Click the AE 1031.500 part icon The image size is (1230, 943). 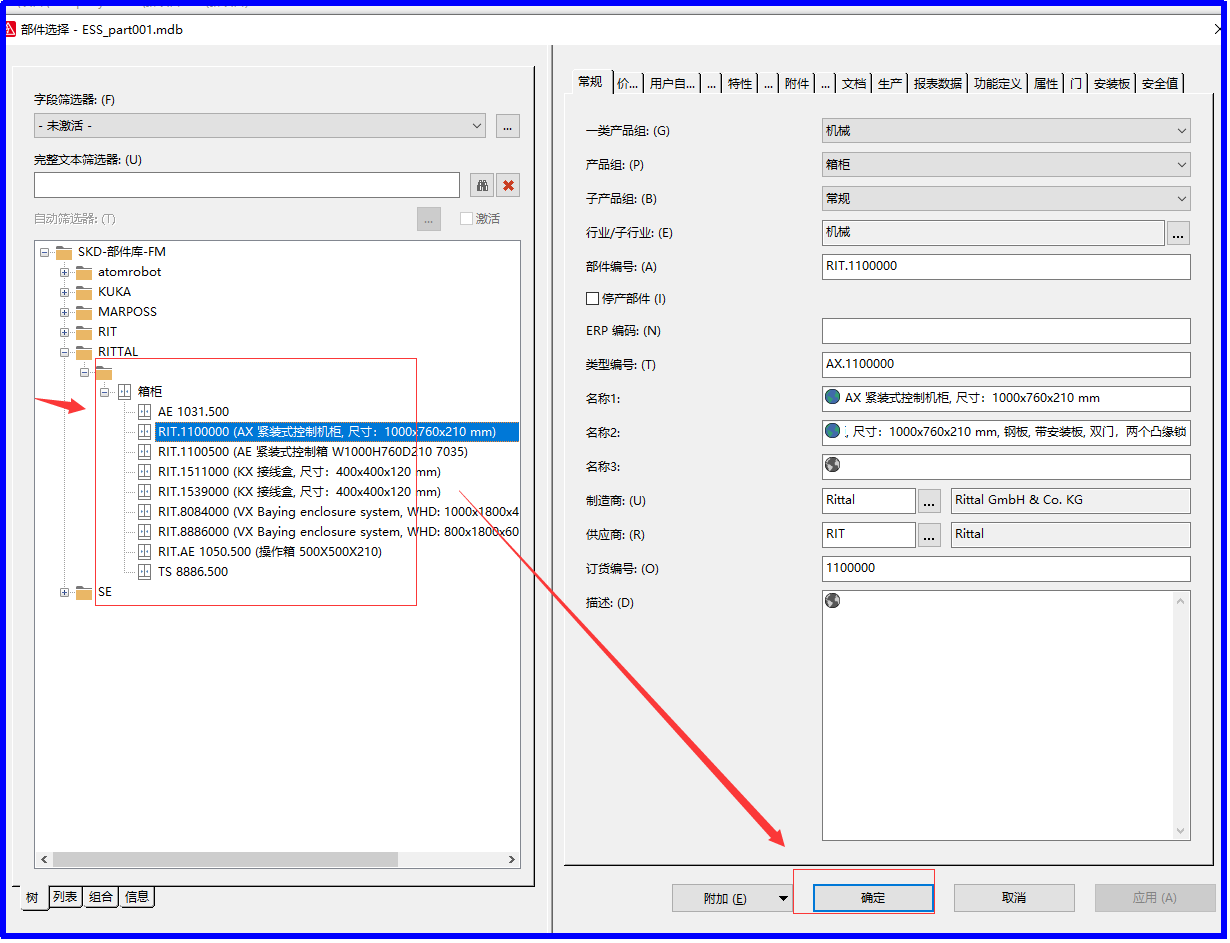coord(144,412)
